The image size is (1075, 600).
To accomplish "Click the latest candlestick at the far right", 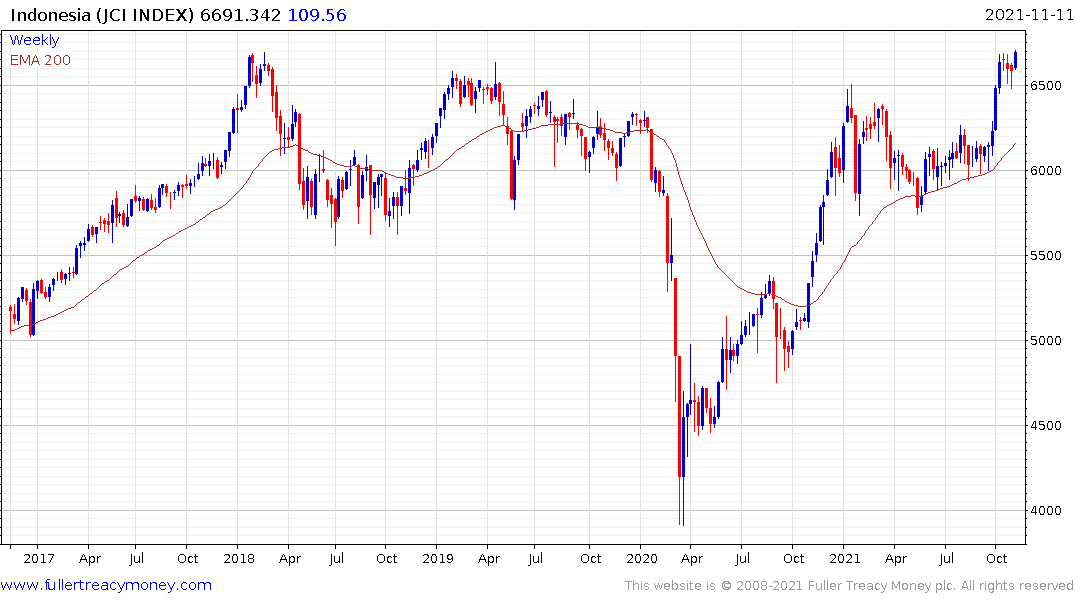I will coord(1015,60).
